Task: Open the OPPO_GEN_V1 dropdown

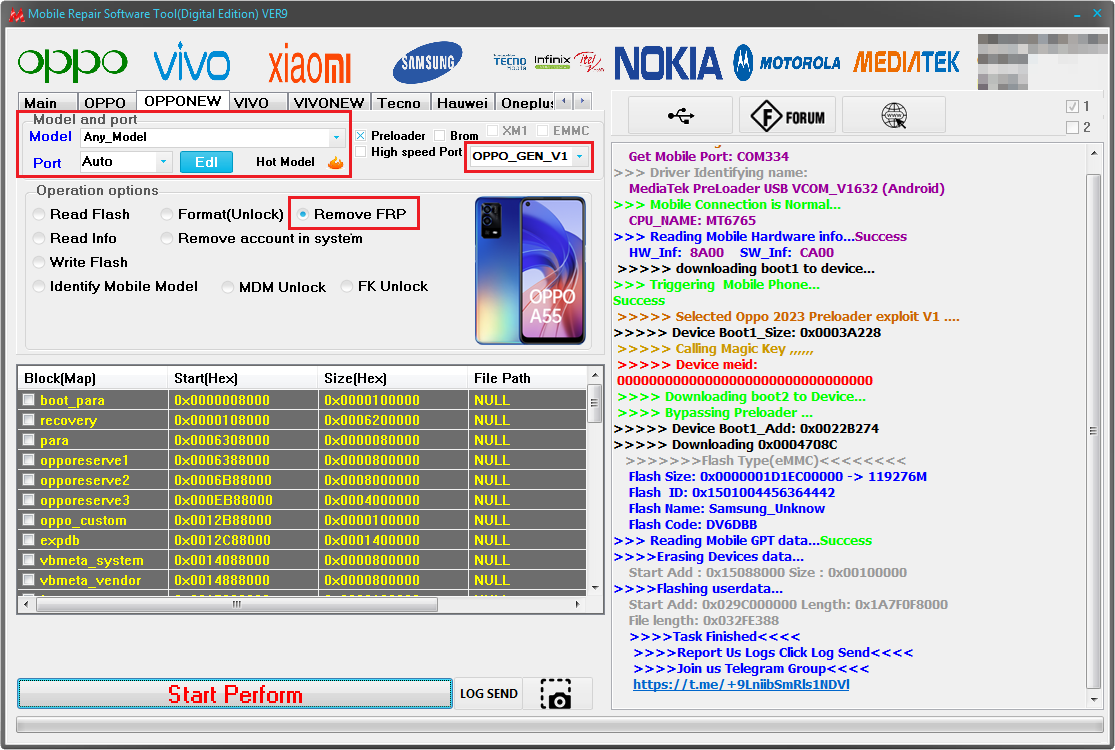Action: click(x=580, y=156)
